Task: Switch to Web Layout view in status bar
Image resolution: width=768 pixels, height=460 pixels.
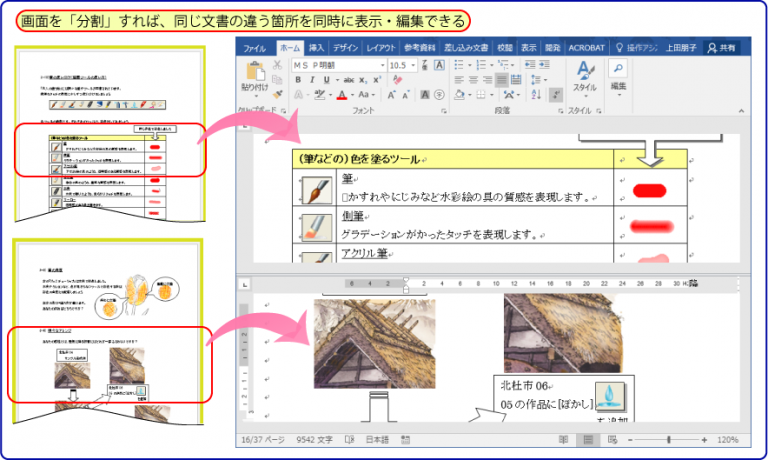Action: click(612, 440)
